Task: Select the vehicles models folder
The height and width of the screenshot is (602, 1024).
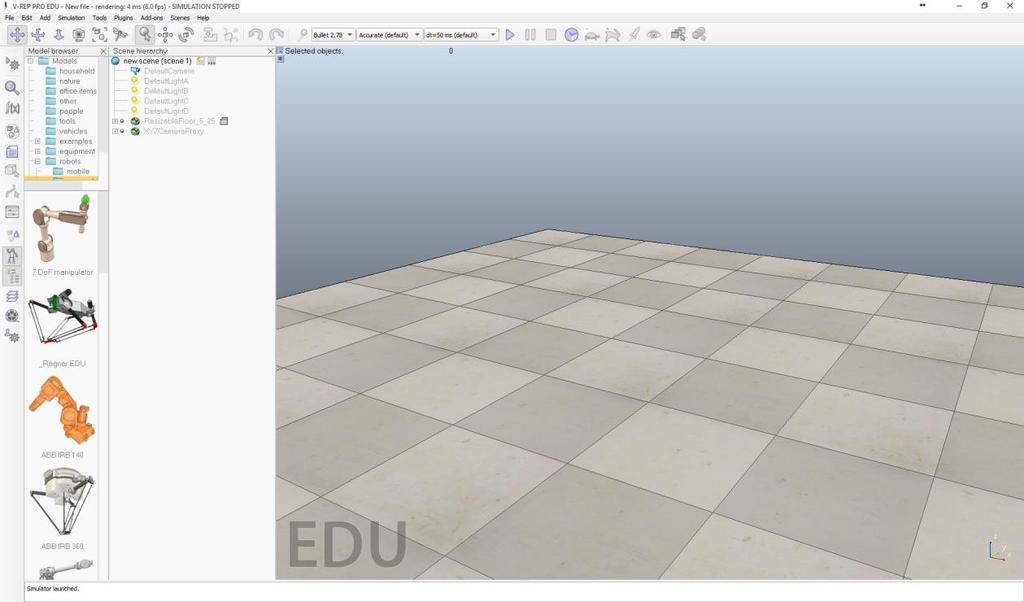Action: click(x=72, y=131)
